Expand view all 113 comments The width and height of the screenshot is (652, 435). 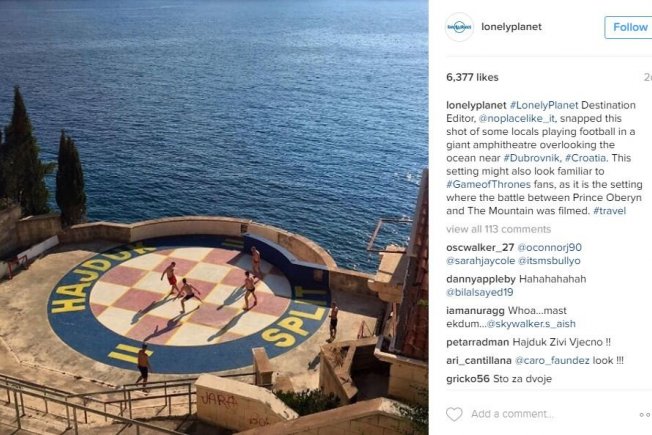click(x=499, y=229)
